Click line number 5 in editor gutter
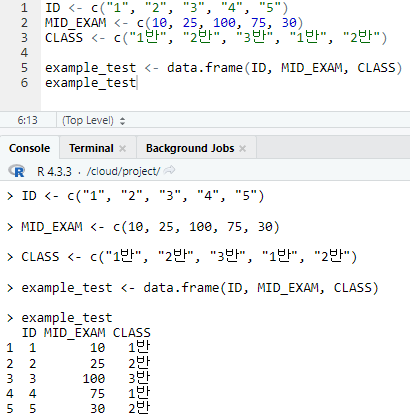 (x=24, y=68)
